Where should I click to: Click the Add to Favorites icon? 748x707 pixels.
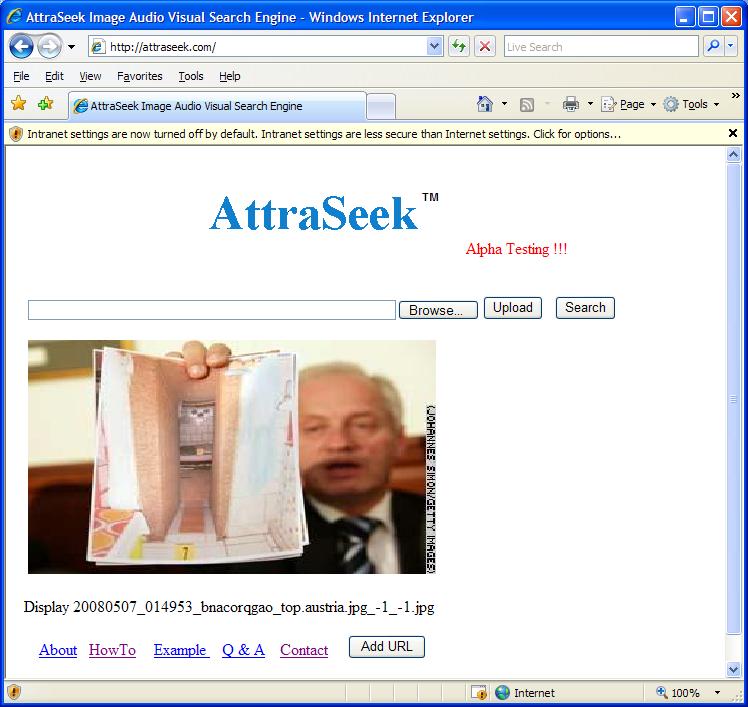[45, 104]
